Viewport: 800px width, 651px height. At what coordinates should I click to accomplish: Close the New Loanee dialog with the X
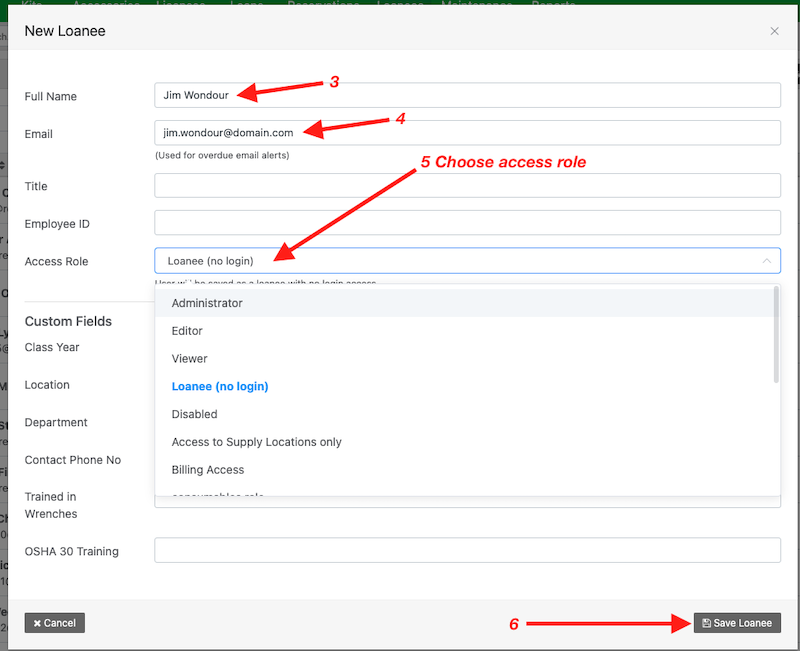point(774,31)
